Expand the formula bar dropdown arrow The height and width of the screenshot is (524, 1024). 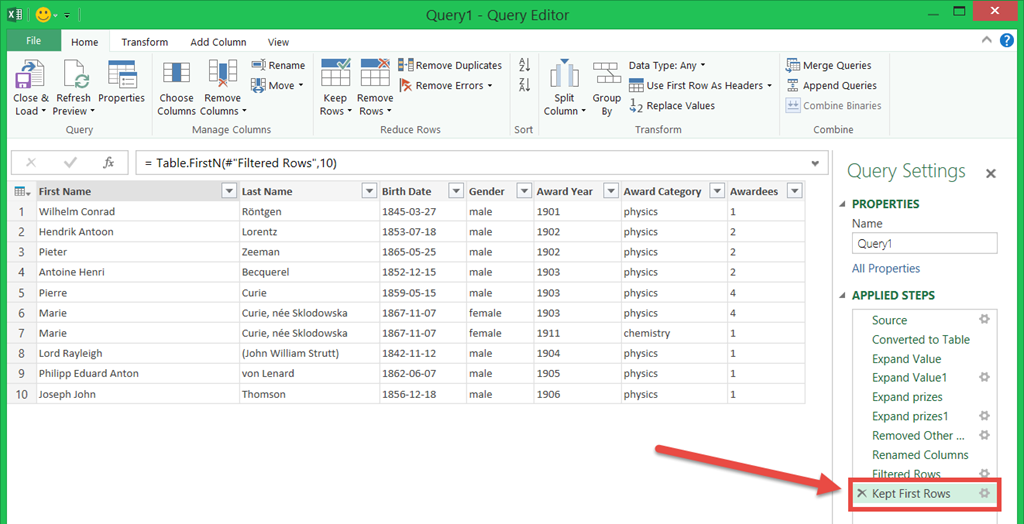(816, 163)
